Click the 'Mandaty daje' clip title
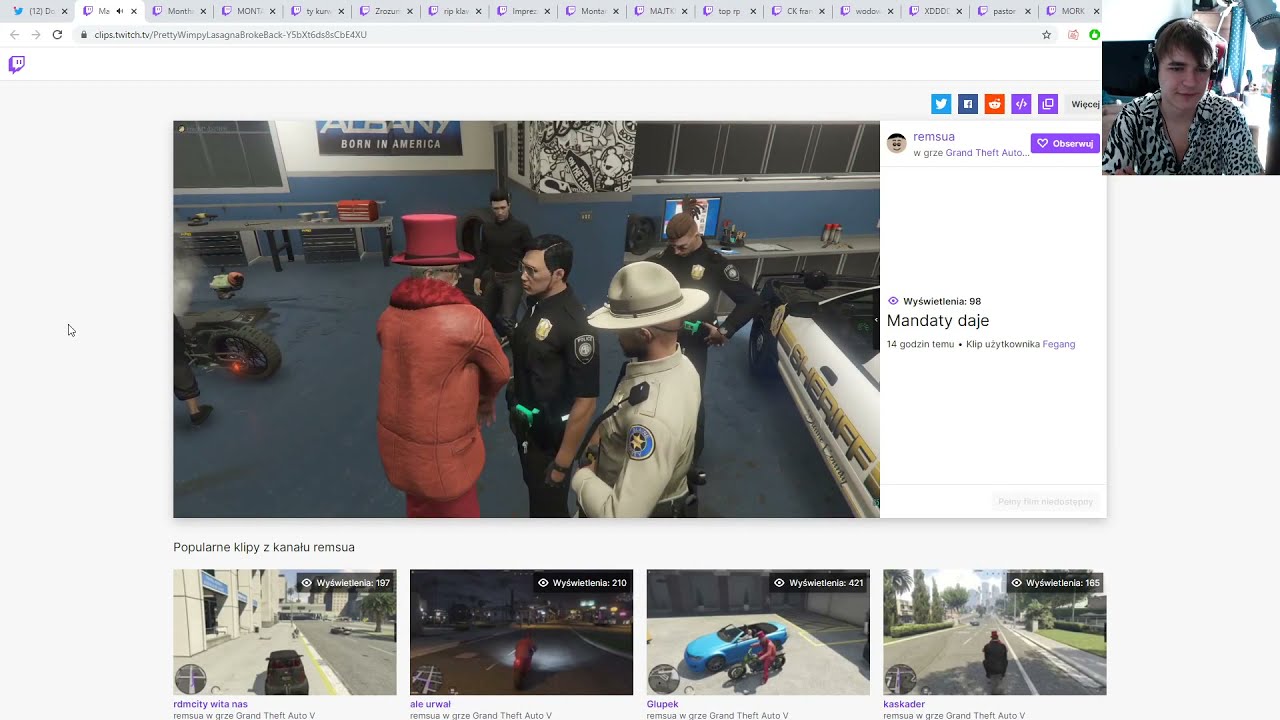 938,321
